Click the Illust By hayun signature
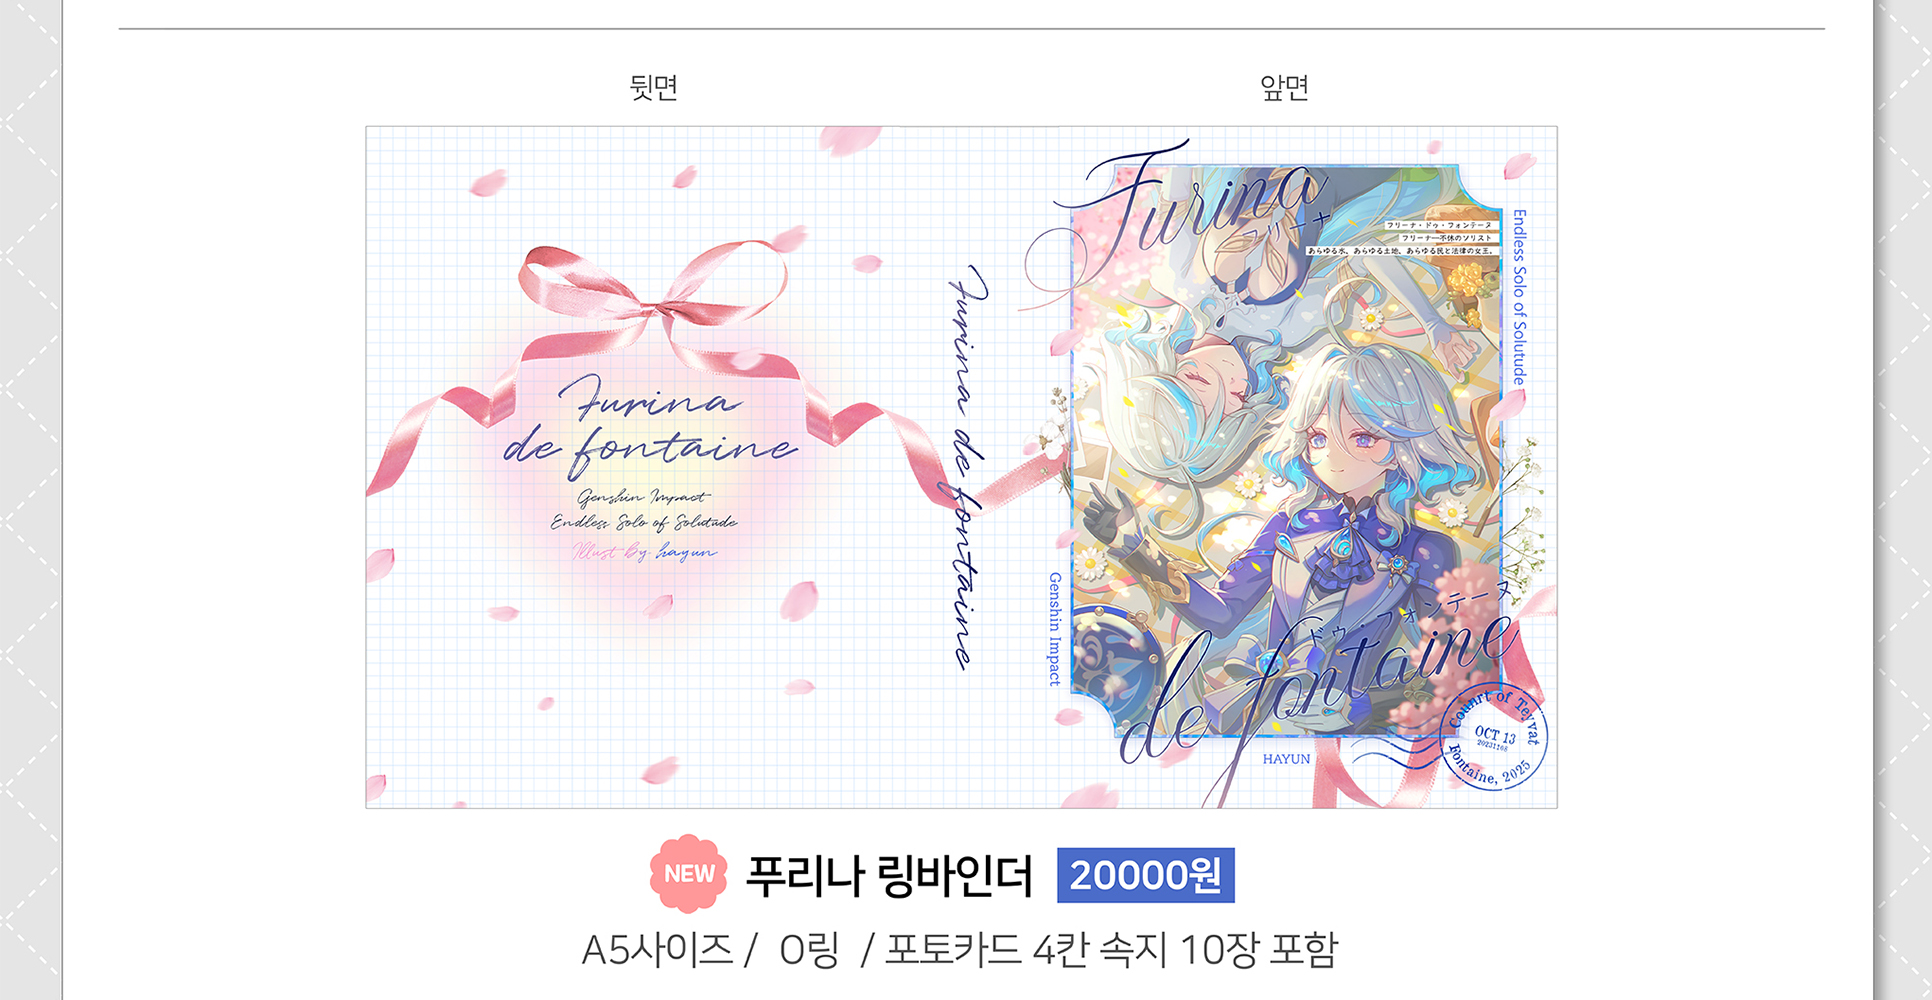The width and height of the screenshot is (1932, 1000). click(644, 551)
